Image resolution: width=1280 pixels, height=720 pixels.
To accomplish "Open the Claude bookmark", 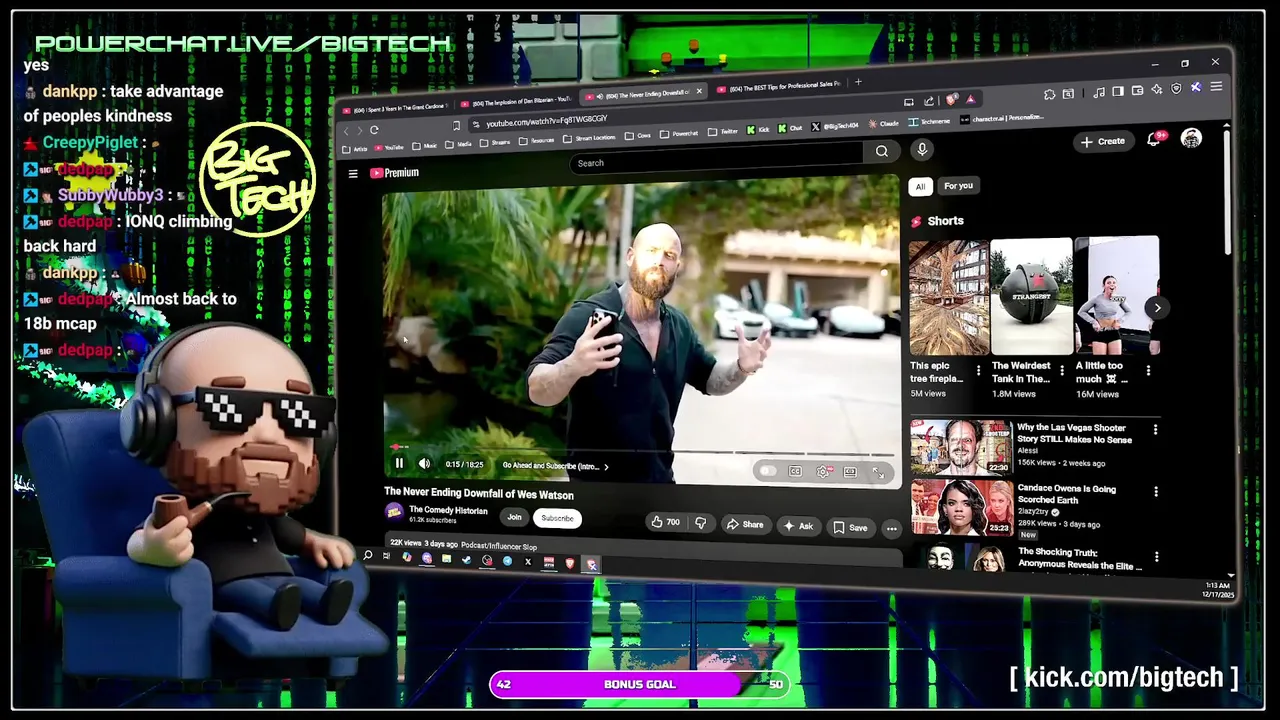I will tap(882, 124).
